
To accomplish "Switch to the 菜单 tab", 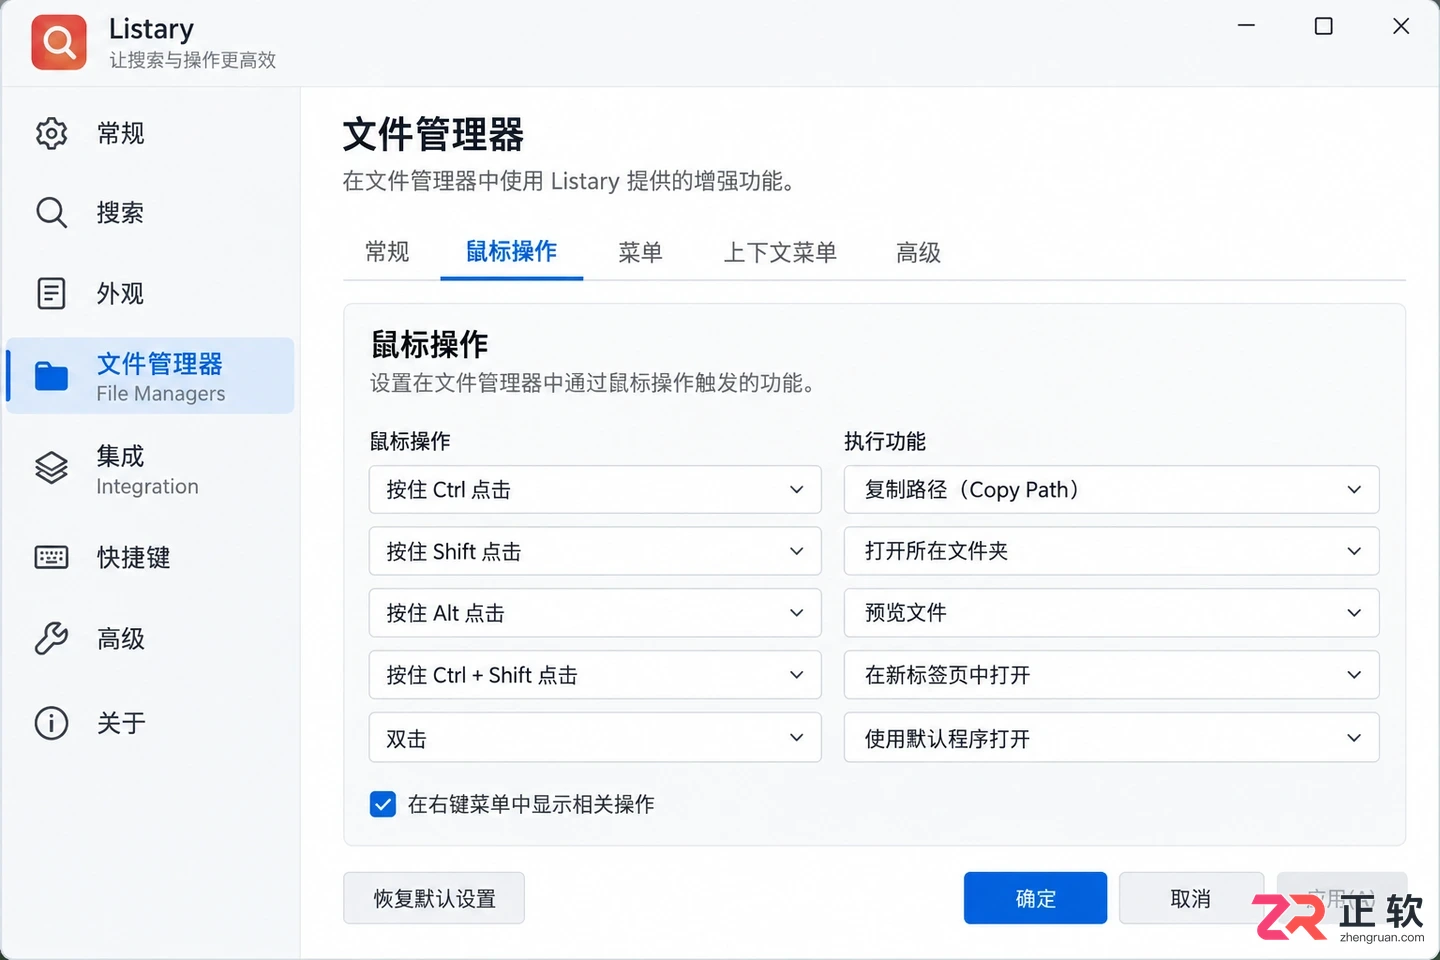I will click(x=641, y=252).
